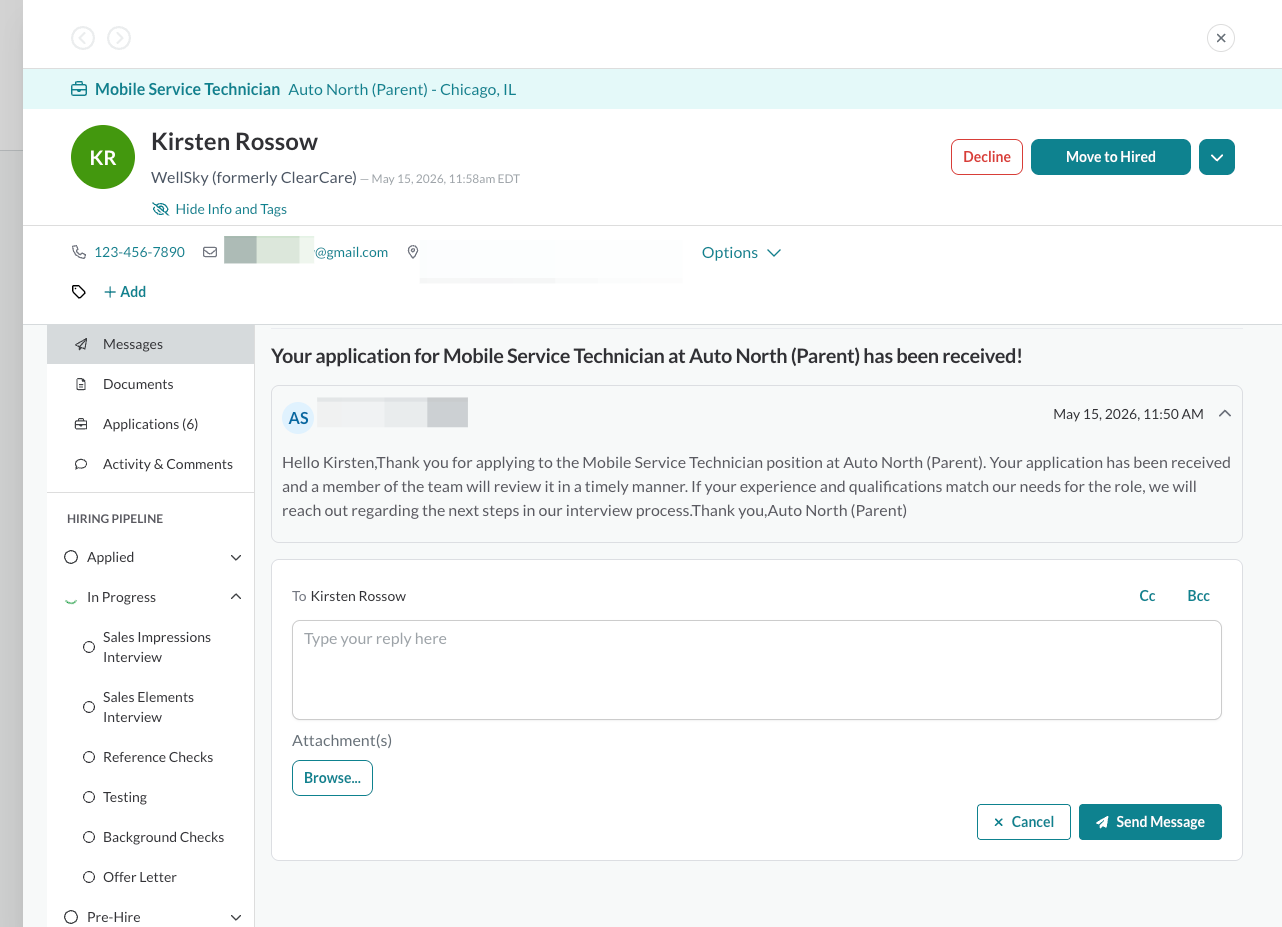Select the Pre-Hire pipeline stage
1282x927 pixels.
(113, 917)
